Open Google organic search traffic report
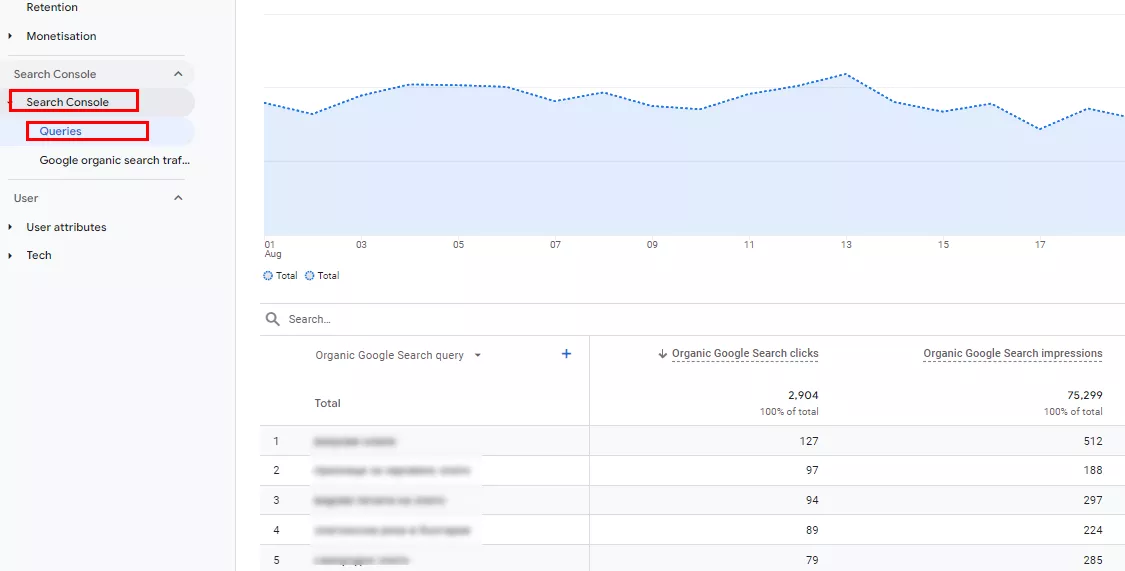 click(x=115, y=160)
